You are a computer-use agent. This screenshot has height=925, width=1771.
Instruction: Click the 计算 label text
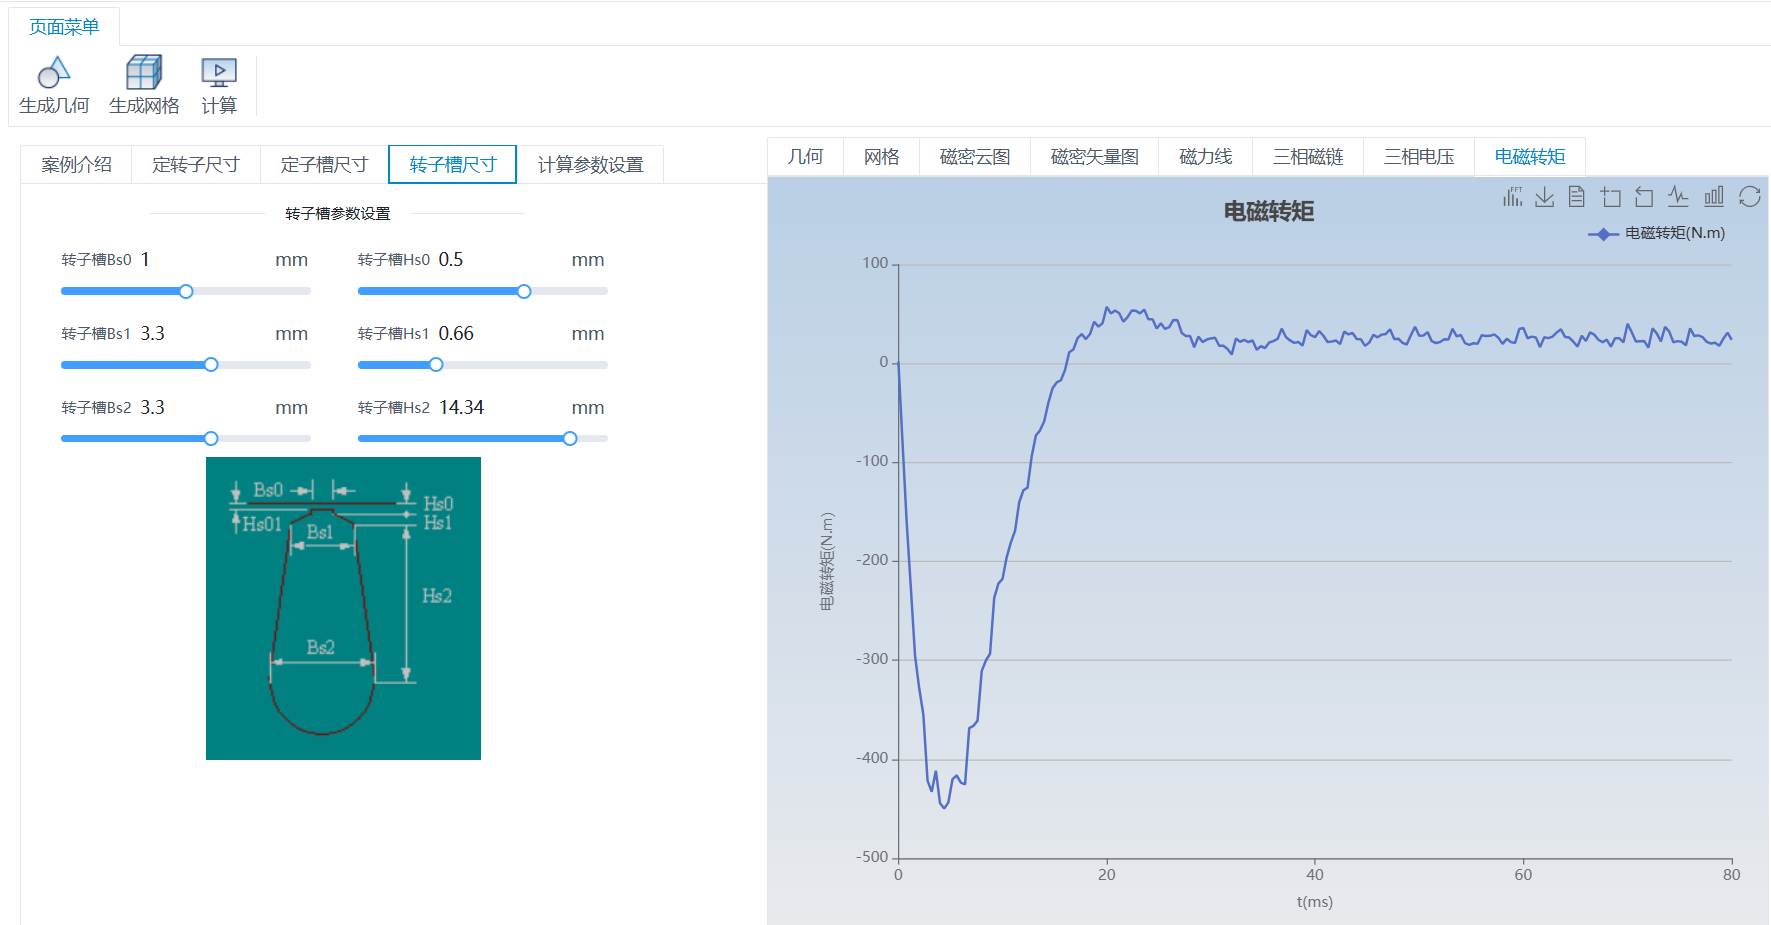[219, 106]
